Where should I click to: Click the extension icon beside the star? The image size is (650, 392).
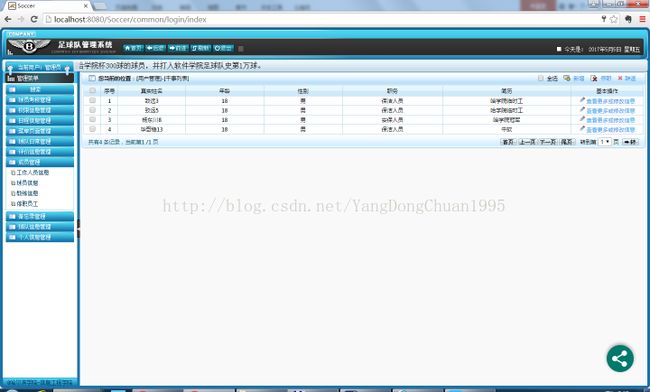pos(628,19)
